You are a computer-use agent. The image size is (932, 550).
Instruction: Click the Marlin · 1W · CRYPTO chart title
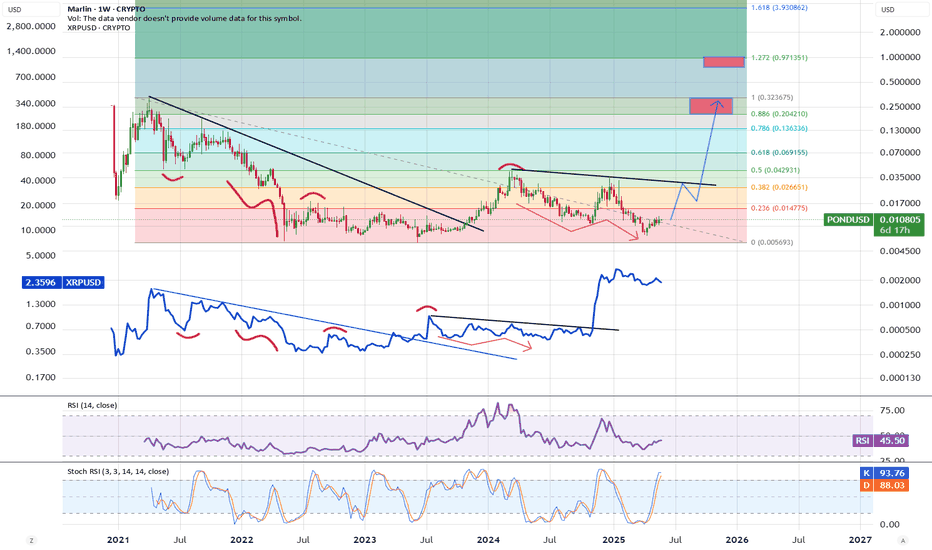pos(106,10)
